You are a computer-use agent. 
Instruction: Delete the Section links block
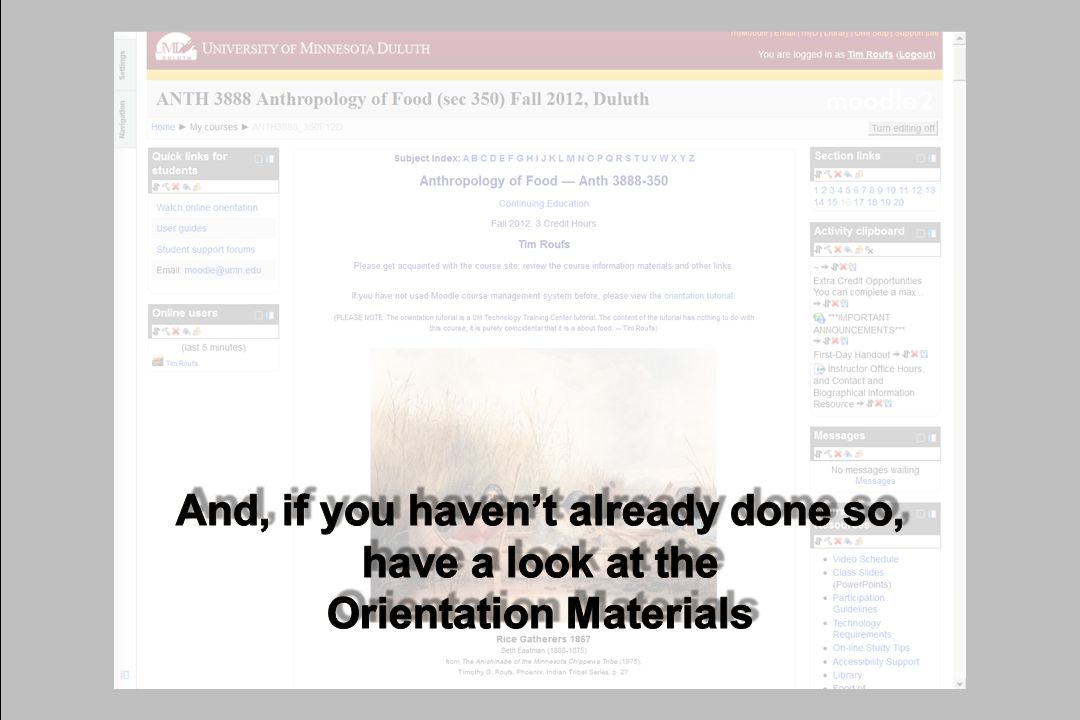[838, 174]
